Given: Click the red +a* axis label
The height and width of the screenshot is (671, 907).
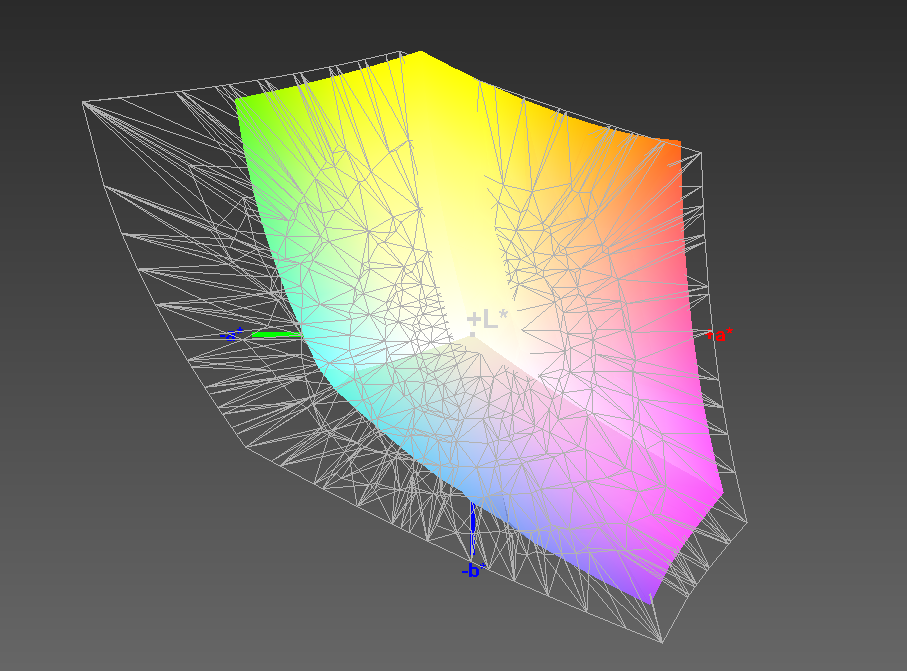Looking at the screenshot, I should (x=719, y=334).
